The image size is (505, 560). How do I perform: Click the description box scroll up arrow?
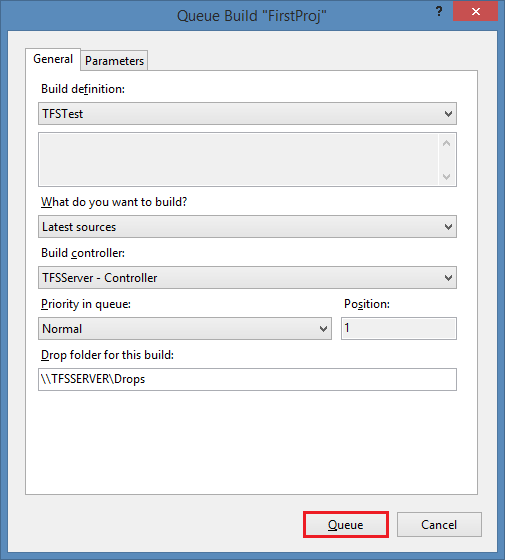click(446, 144)
